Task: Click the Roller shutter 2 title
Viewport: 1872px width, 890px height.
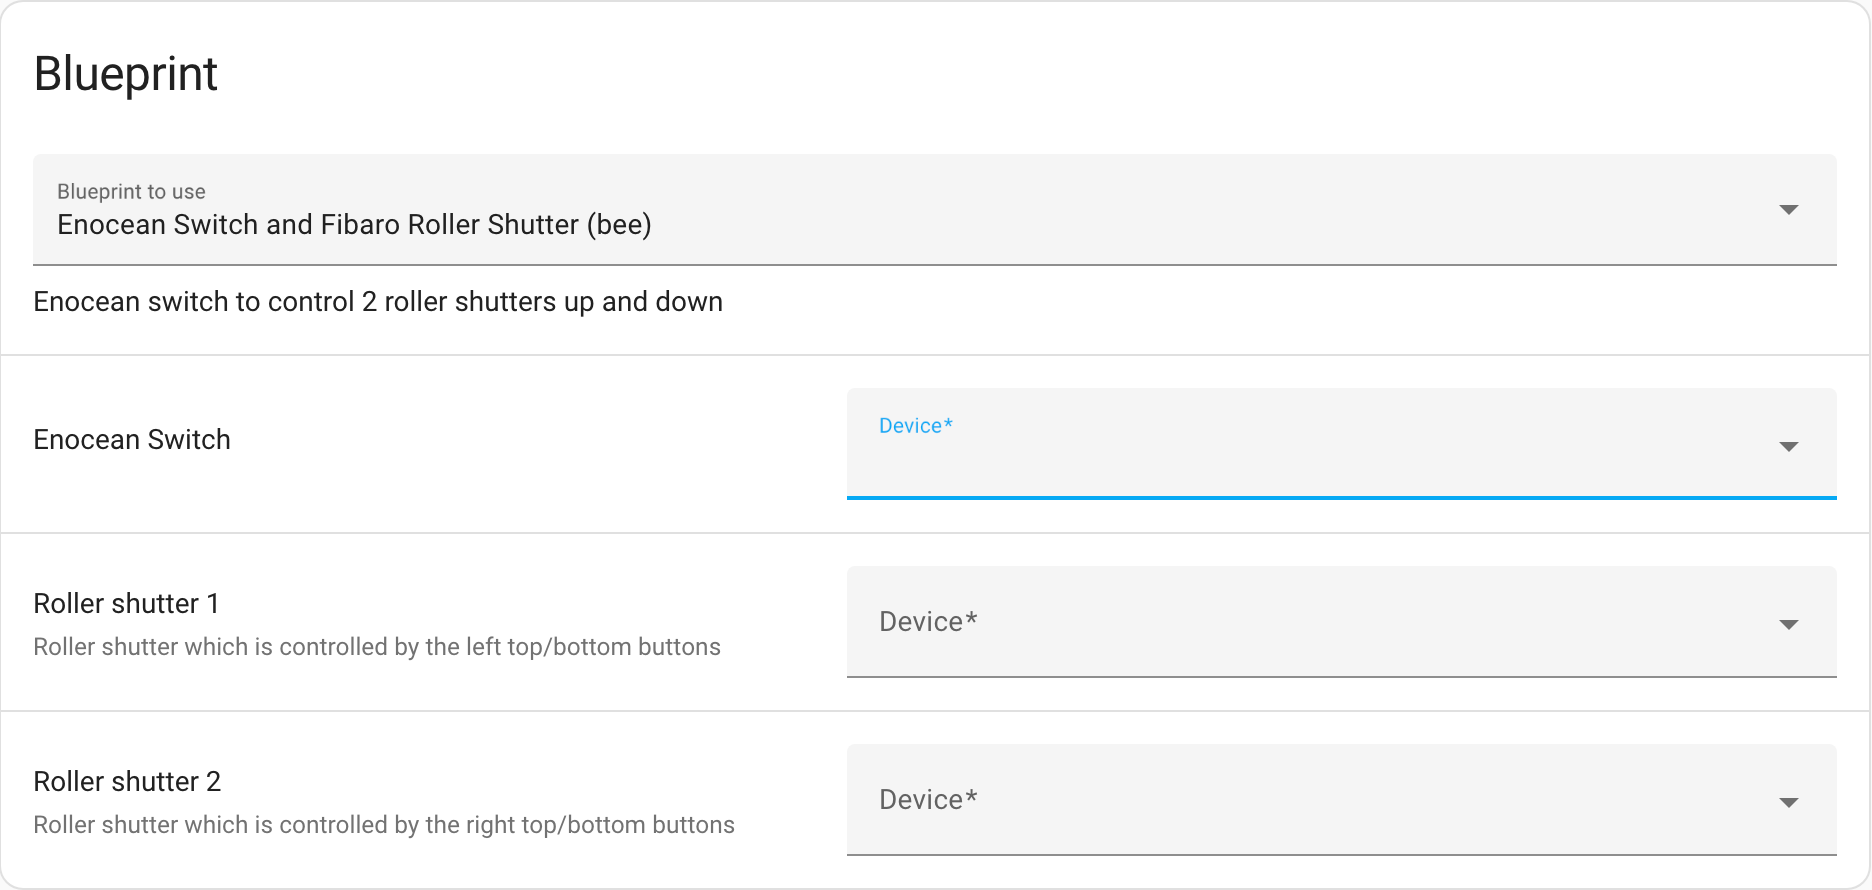Action: tap(127, 782)
